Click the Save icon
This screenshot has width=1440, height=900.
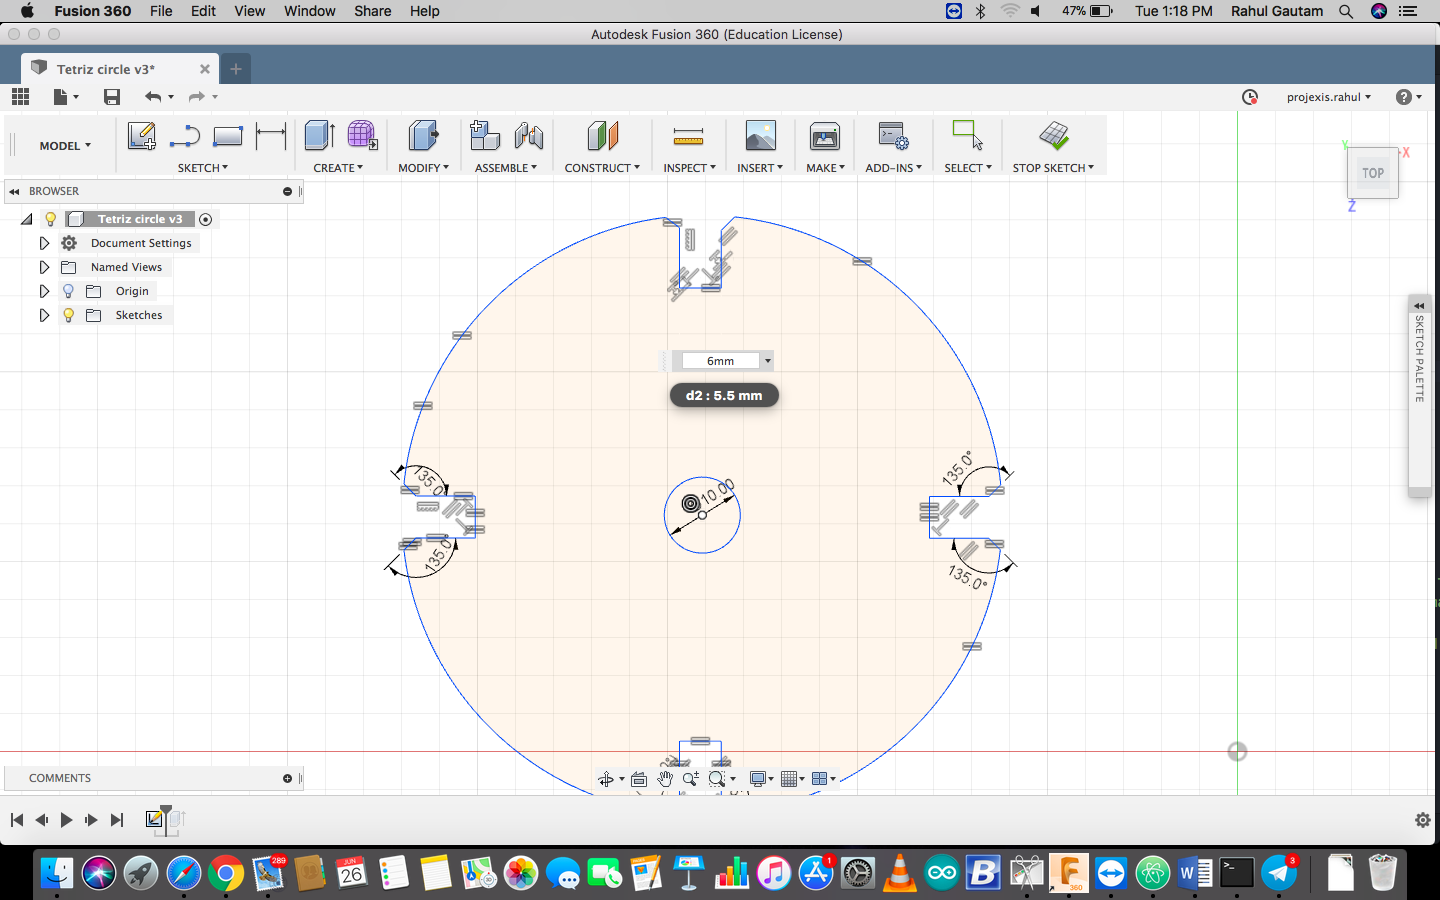(x=112, y=97)
